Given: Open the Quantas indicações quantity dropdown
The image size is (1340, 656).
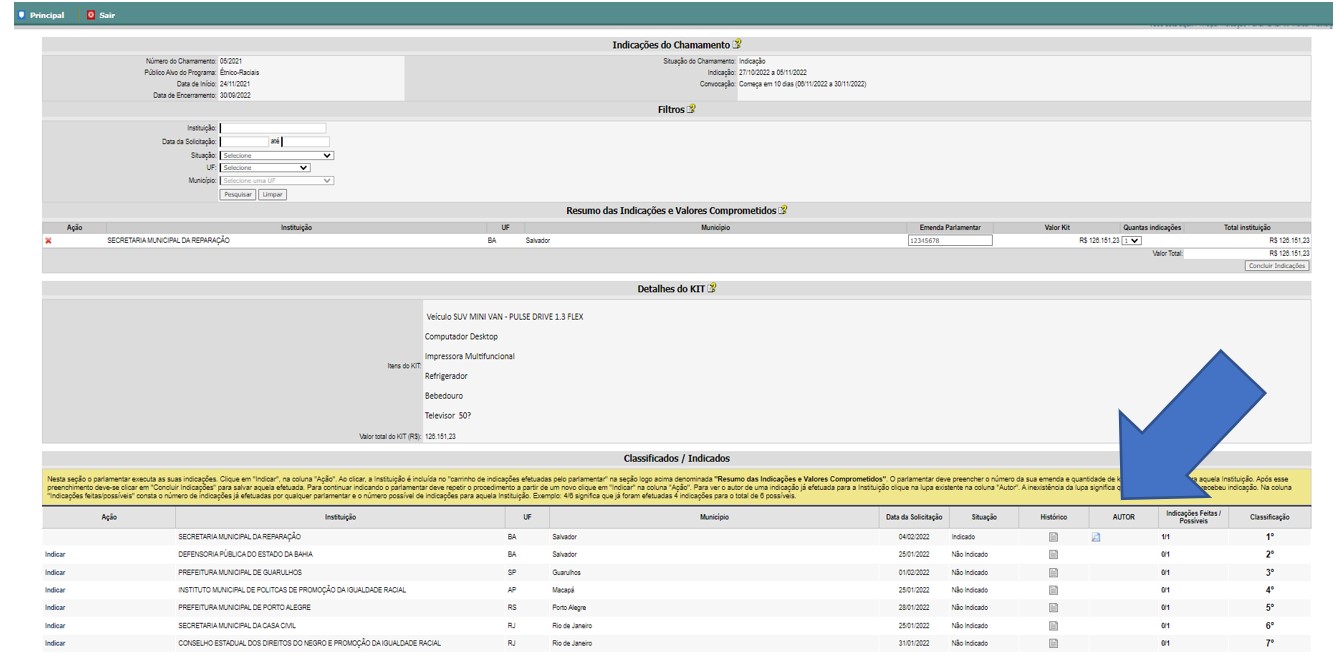Looking at the screenshot, I should (x=1130, y=241).
